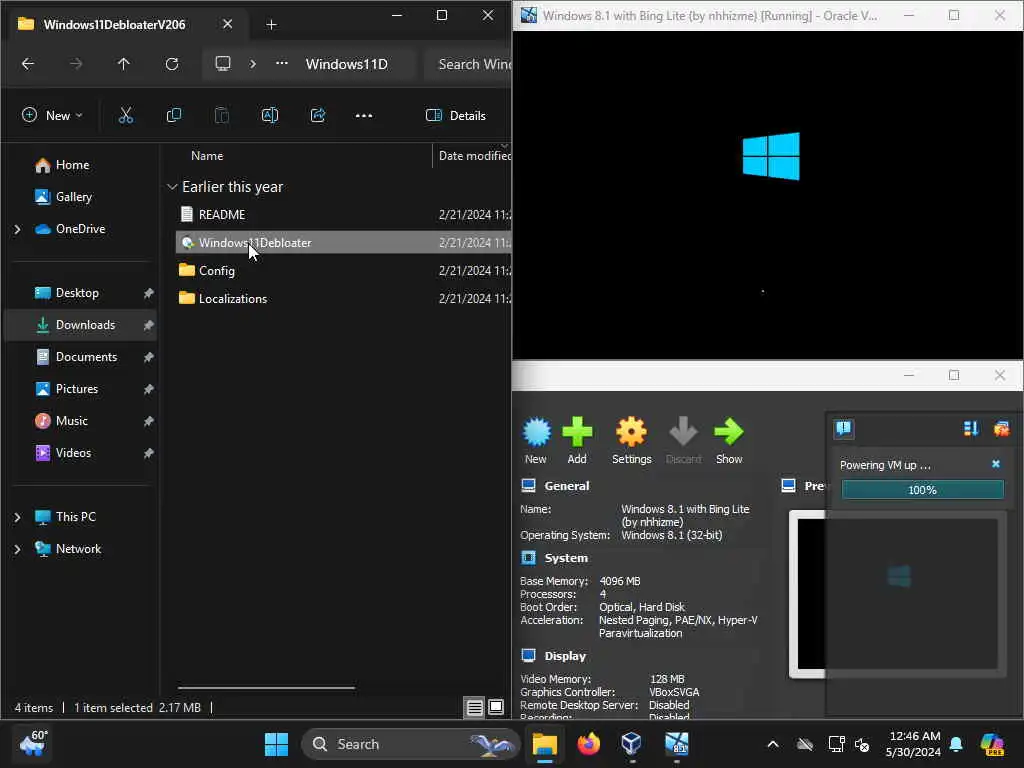This screenshot has width=1024, height=768.
Task: Open the Display section header in VirtualBox
Action: click(566, 656)
